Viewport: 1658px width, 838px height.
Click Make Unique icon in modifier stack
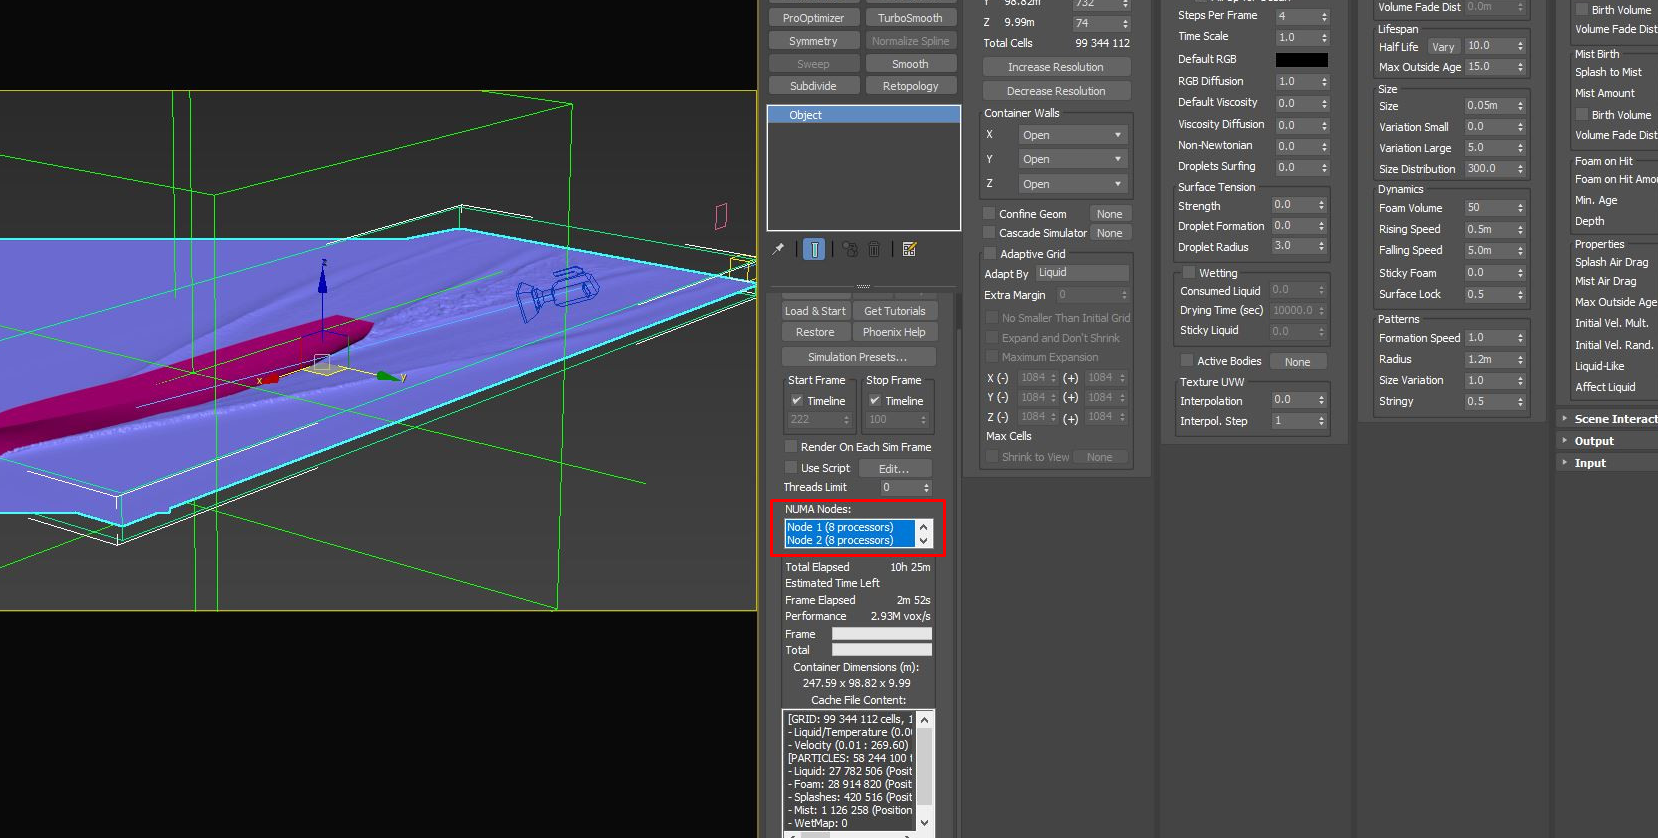coord(849,249)
